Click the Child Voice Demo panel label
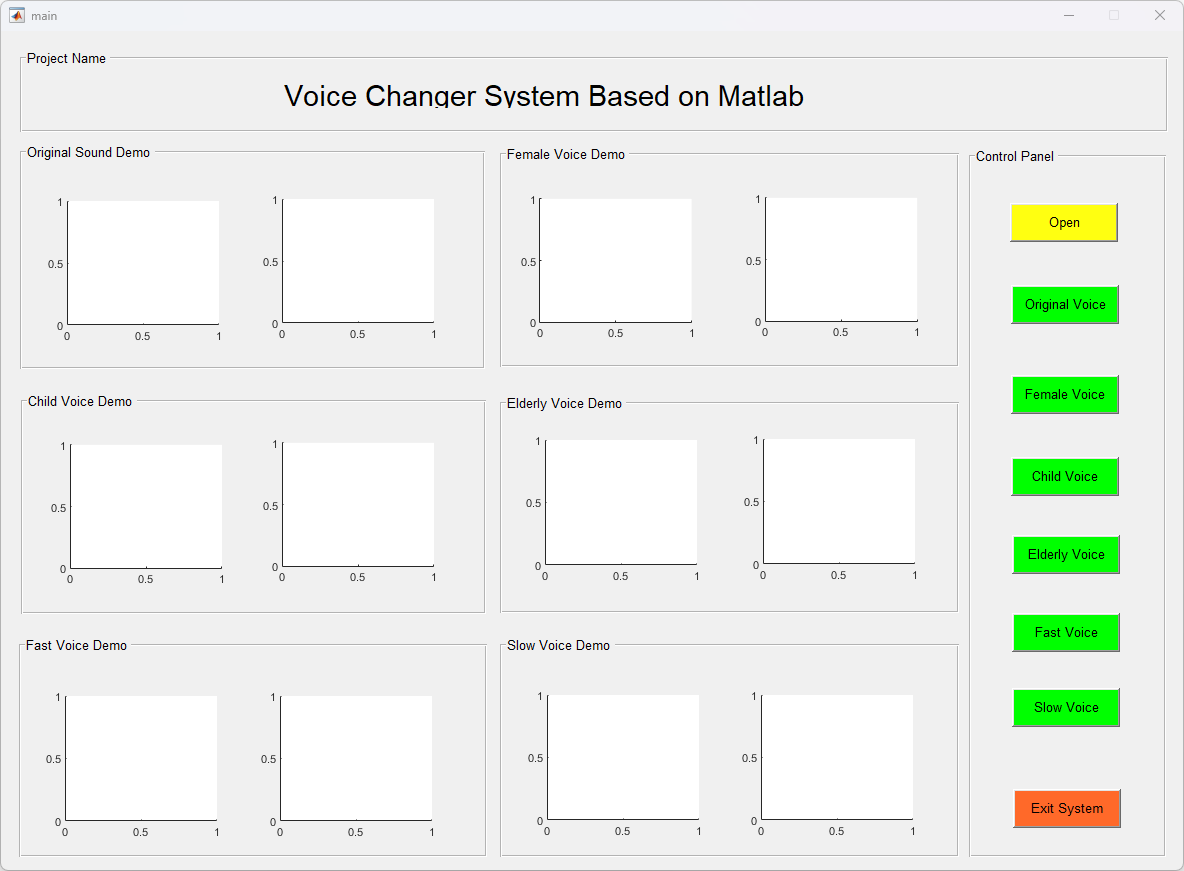 80,402
